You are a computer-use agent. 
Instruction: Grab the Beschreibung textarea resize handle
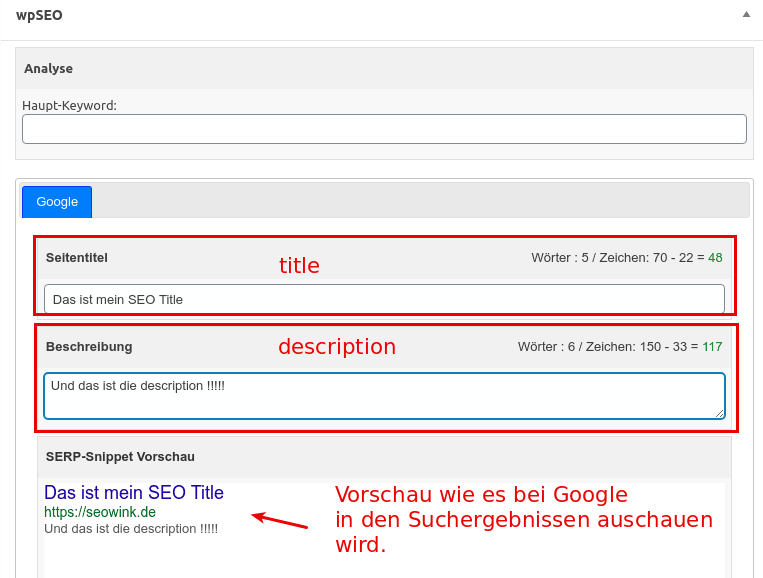click(720, 414)
